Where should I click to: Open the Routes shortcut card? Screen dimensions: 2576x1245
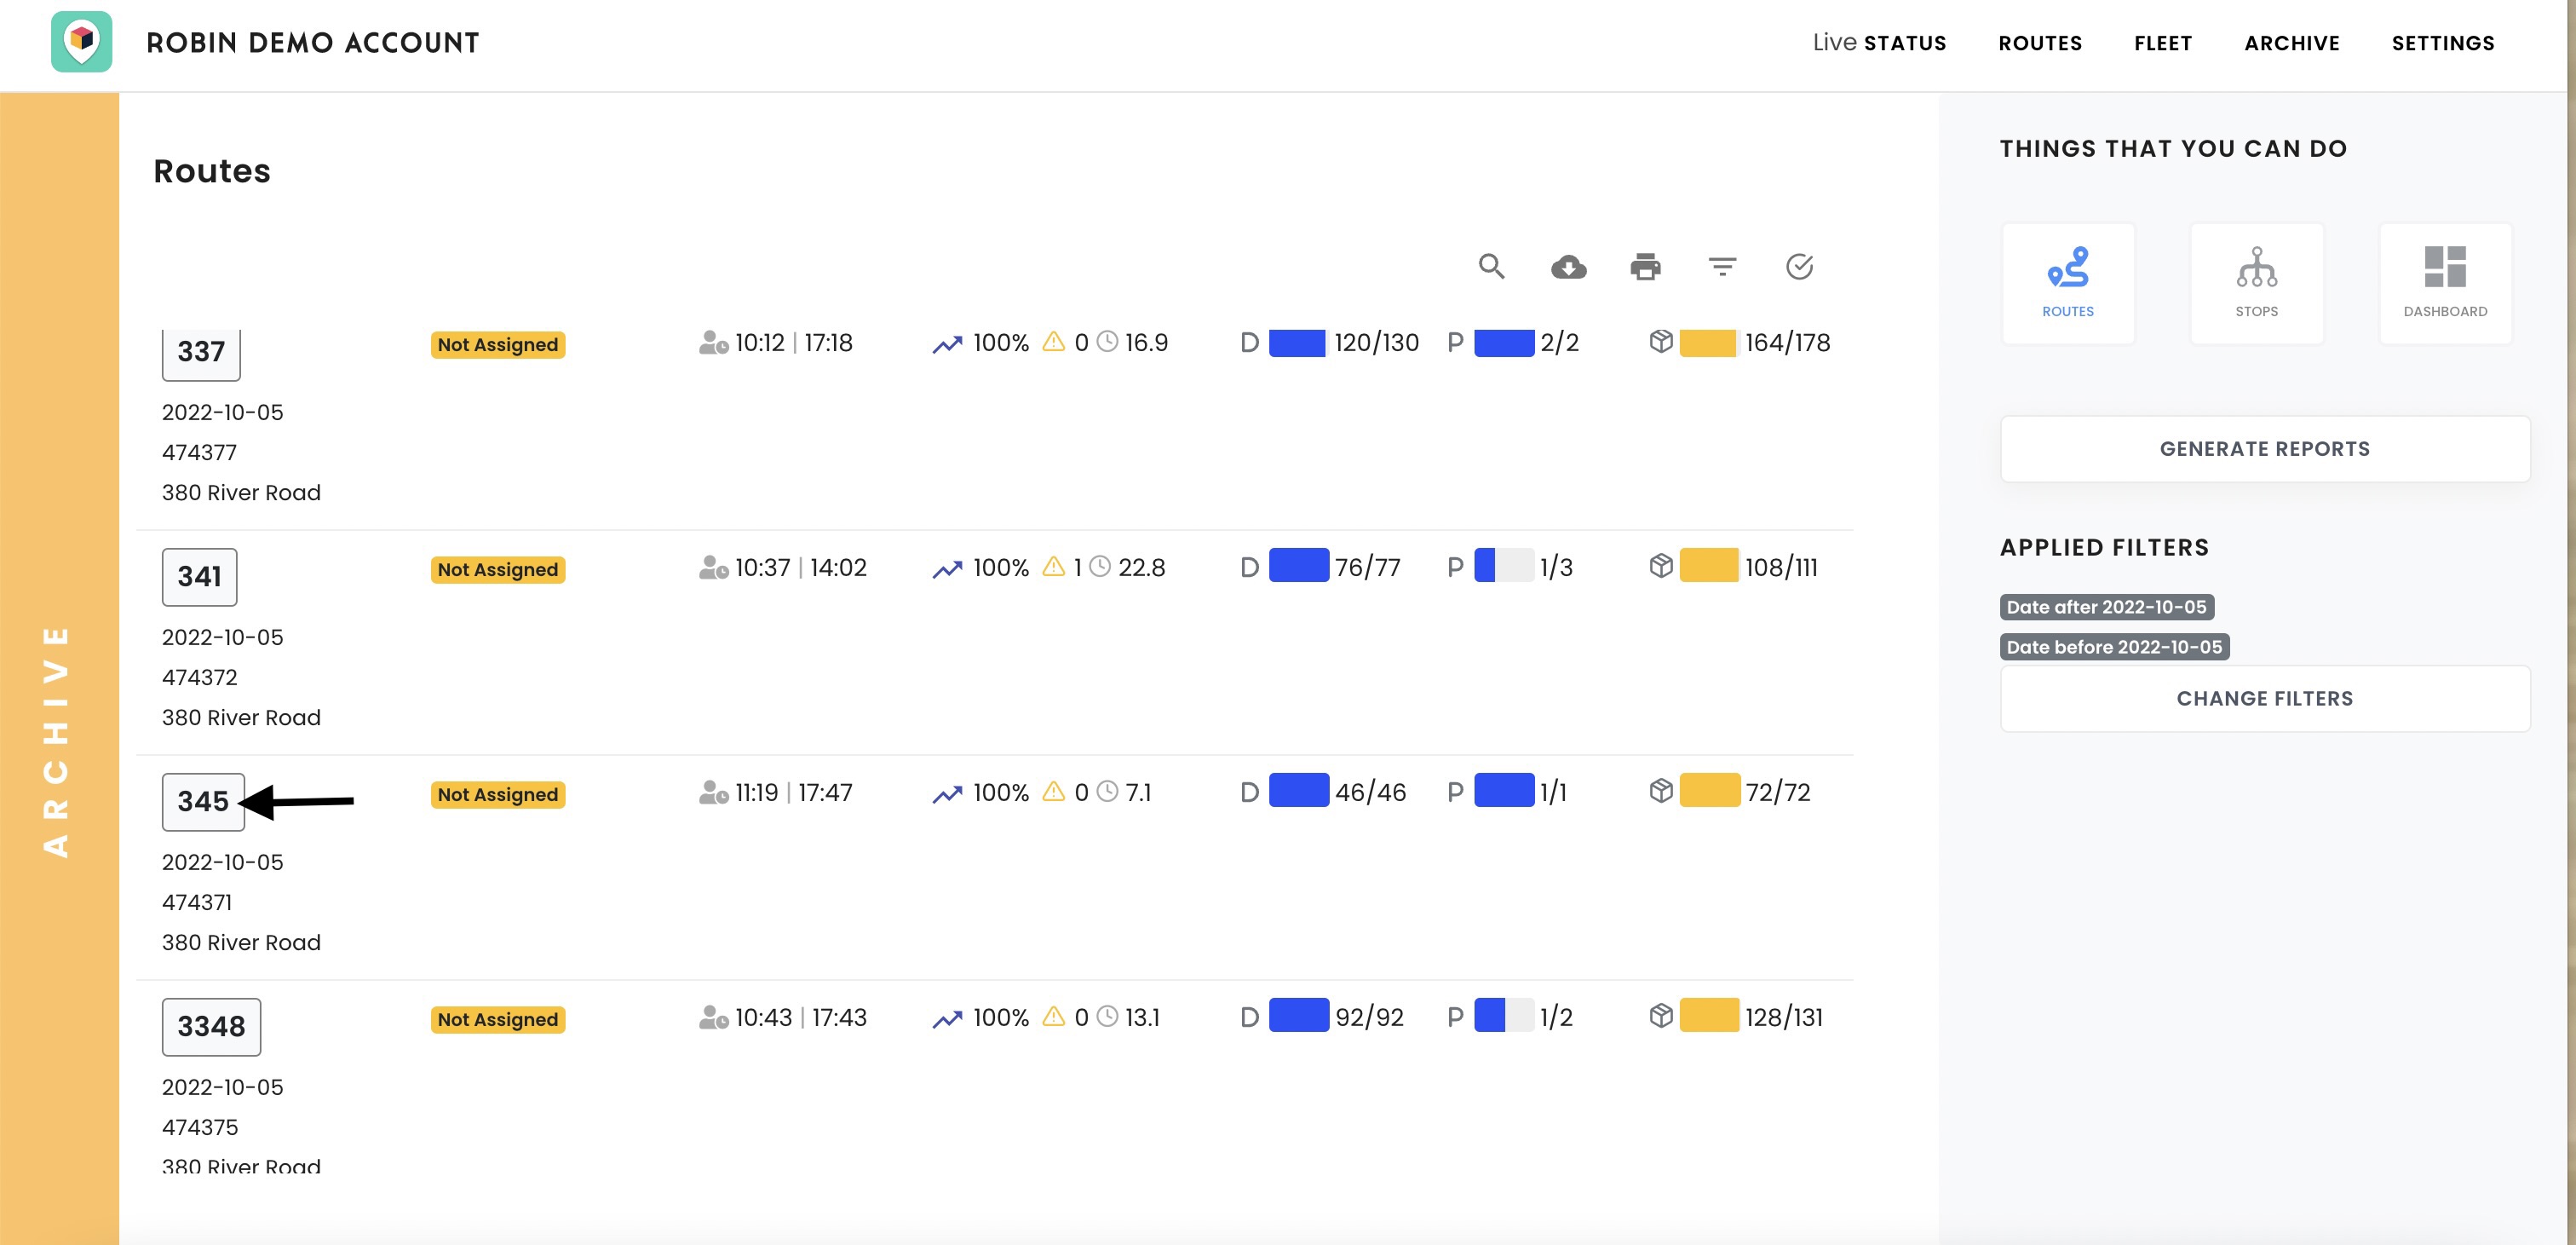[x=2068, y=284]
